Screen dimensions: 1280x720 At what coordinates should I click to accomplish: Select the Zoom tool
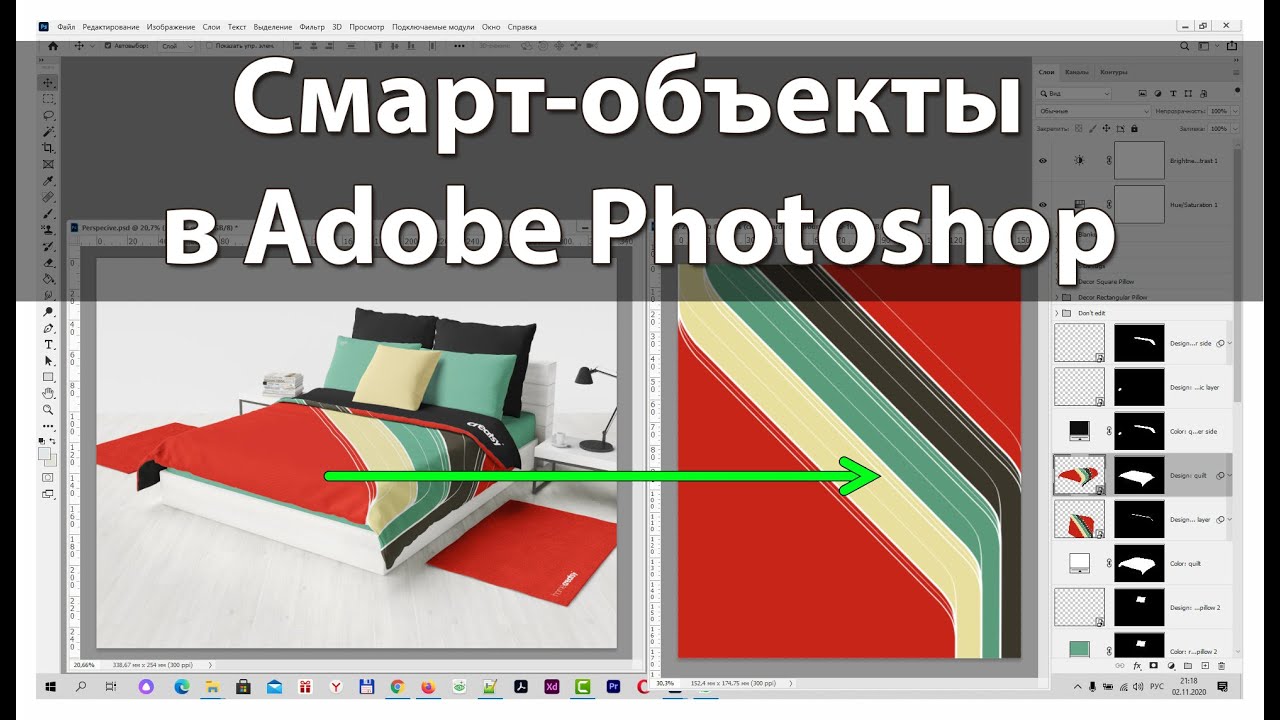(48, 409)
